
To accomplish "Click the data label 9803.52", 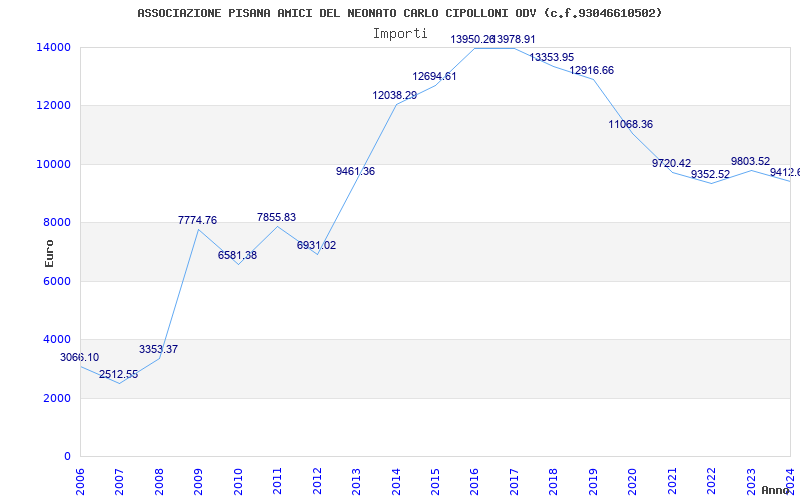I will [x=751, y=162].
